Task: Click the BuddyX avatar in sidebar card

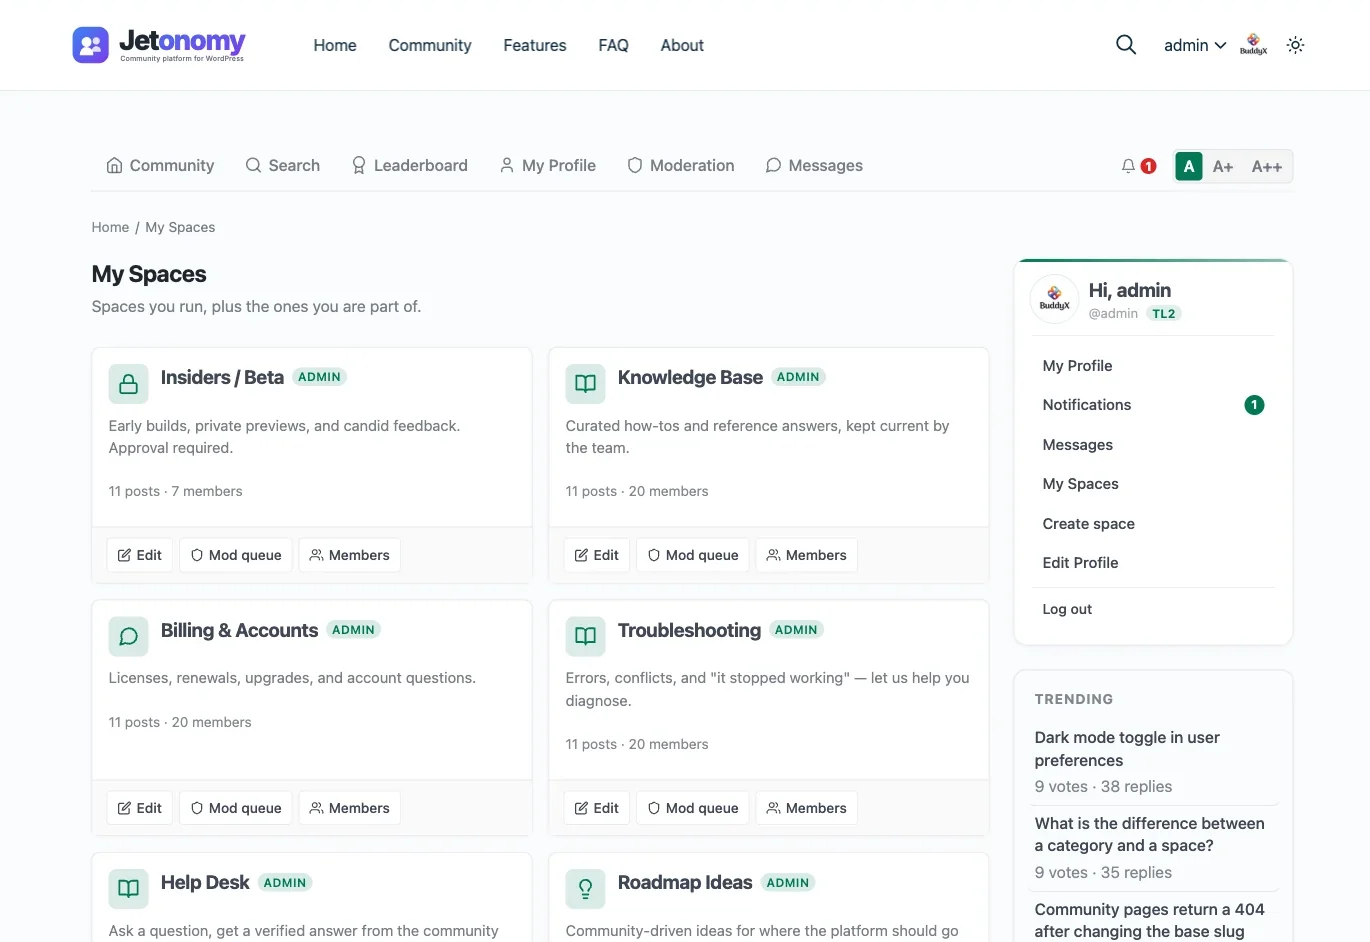Action: (1054, 299)
